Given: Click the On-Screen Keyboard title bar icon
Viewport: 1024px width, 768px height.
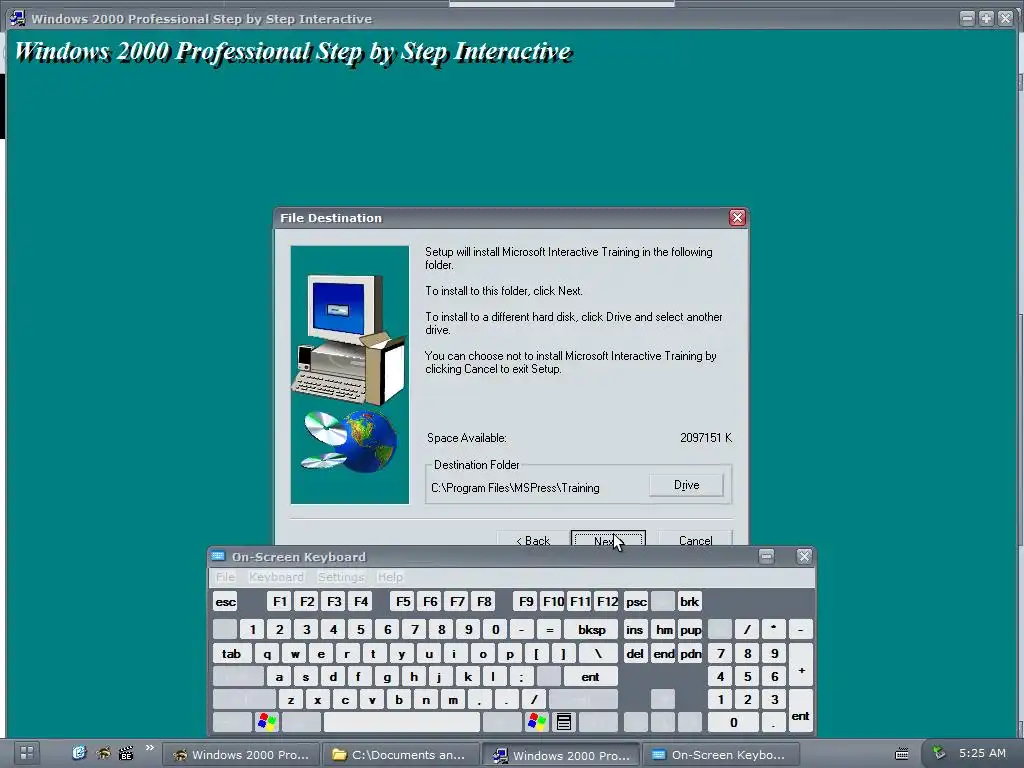Looking at the screenshot, I should pyautogui.click(x=218, y=556).
